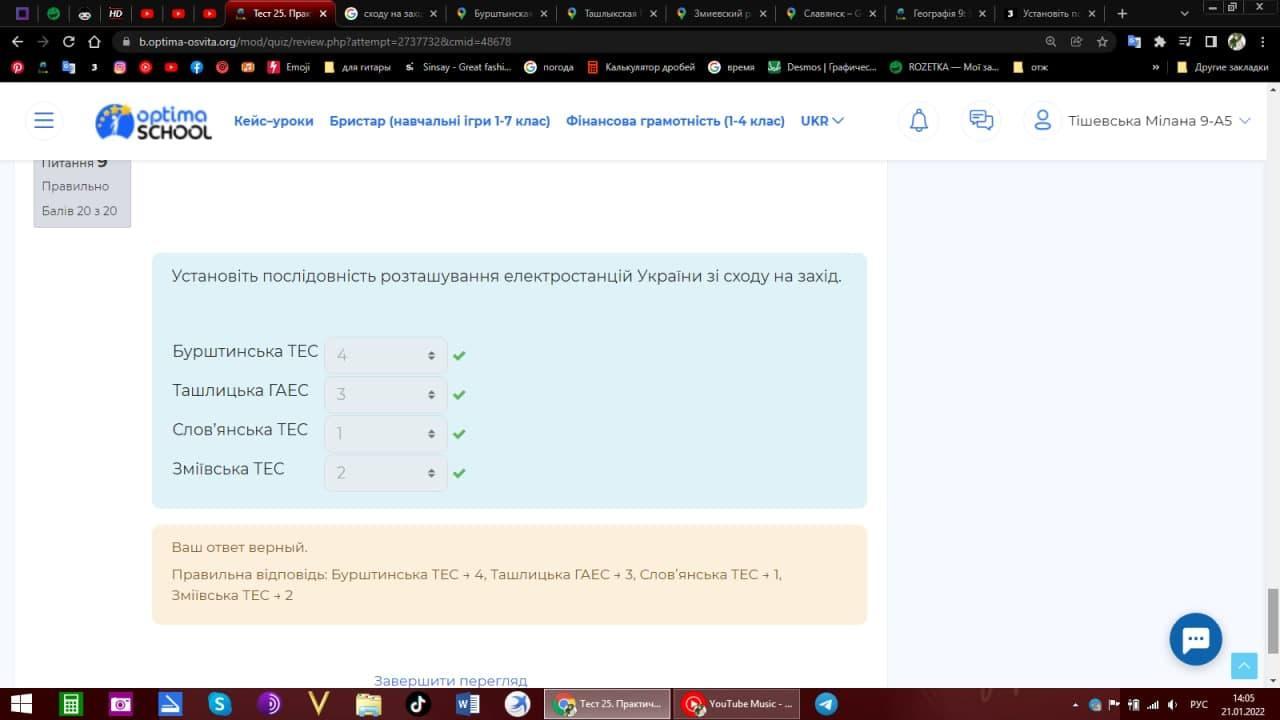Open the Калькулятор дробей bookmark
The image size is (1280, 720).
point(642,67)
